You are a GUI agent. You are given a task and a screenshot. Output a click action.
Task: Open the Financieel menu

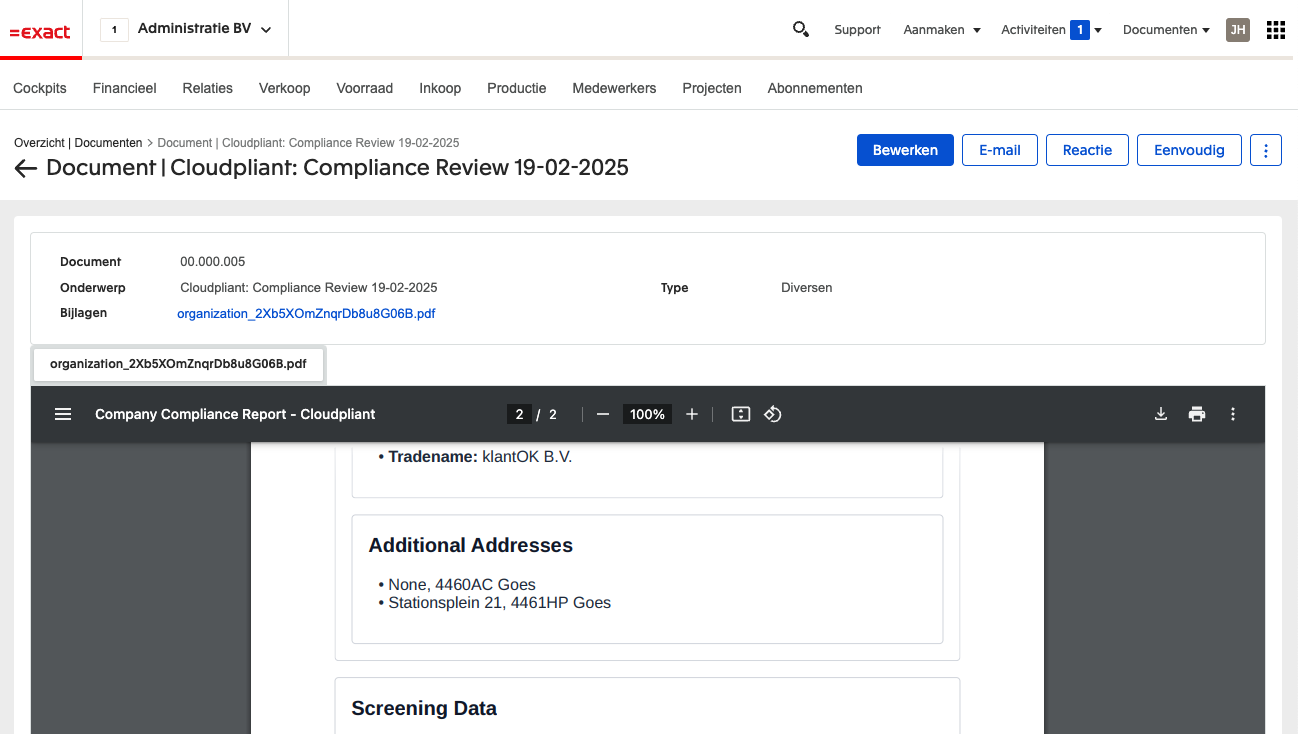point(125,88)
